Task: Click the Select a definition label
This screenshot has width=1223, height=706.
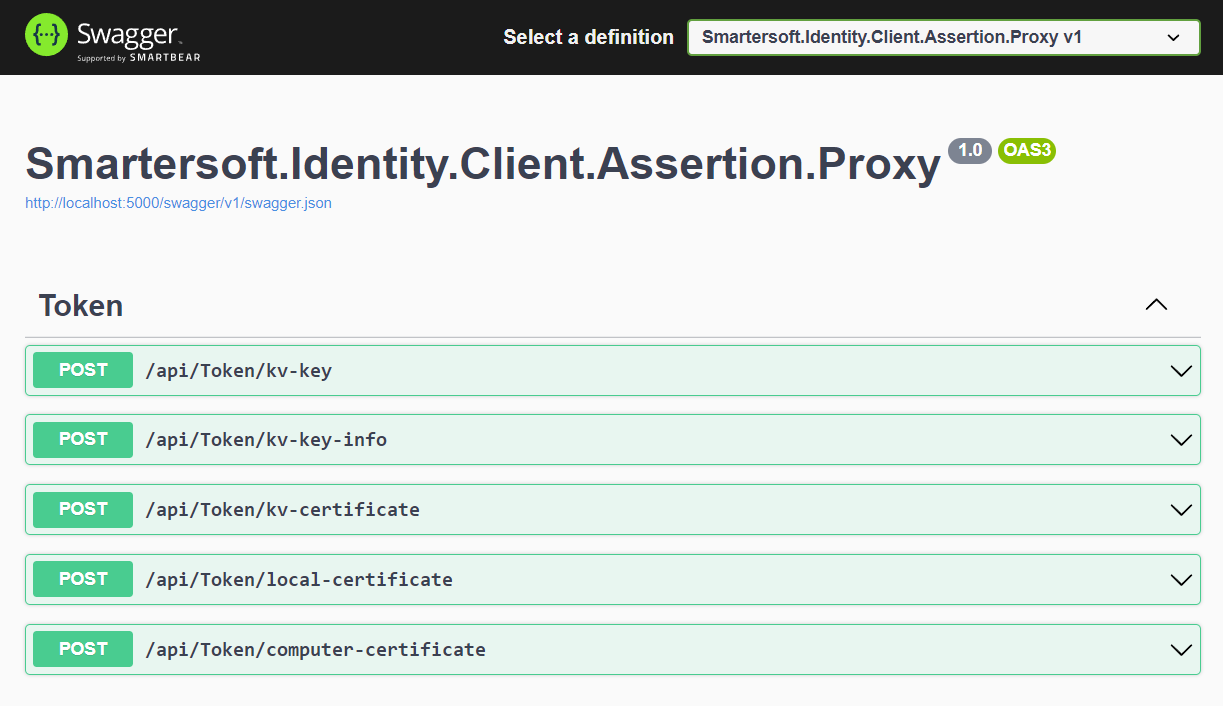Action: click(x=588, y=37)
